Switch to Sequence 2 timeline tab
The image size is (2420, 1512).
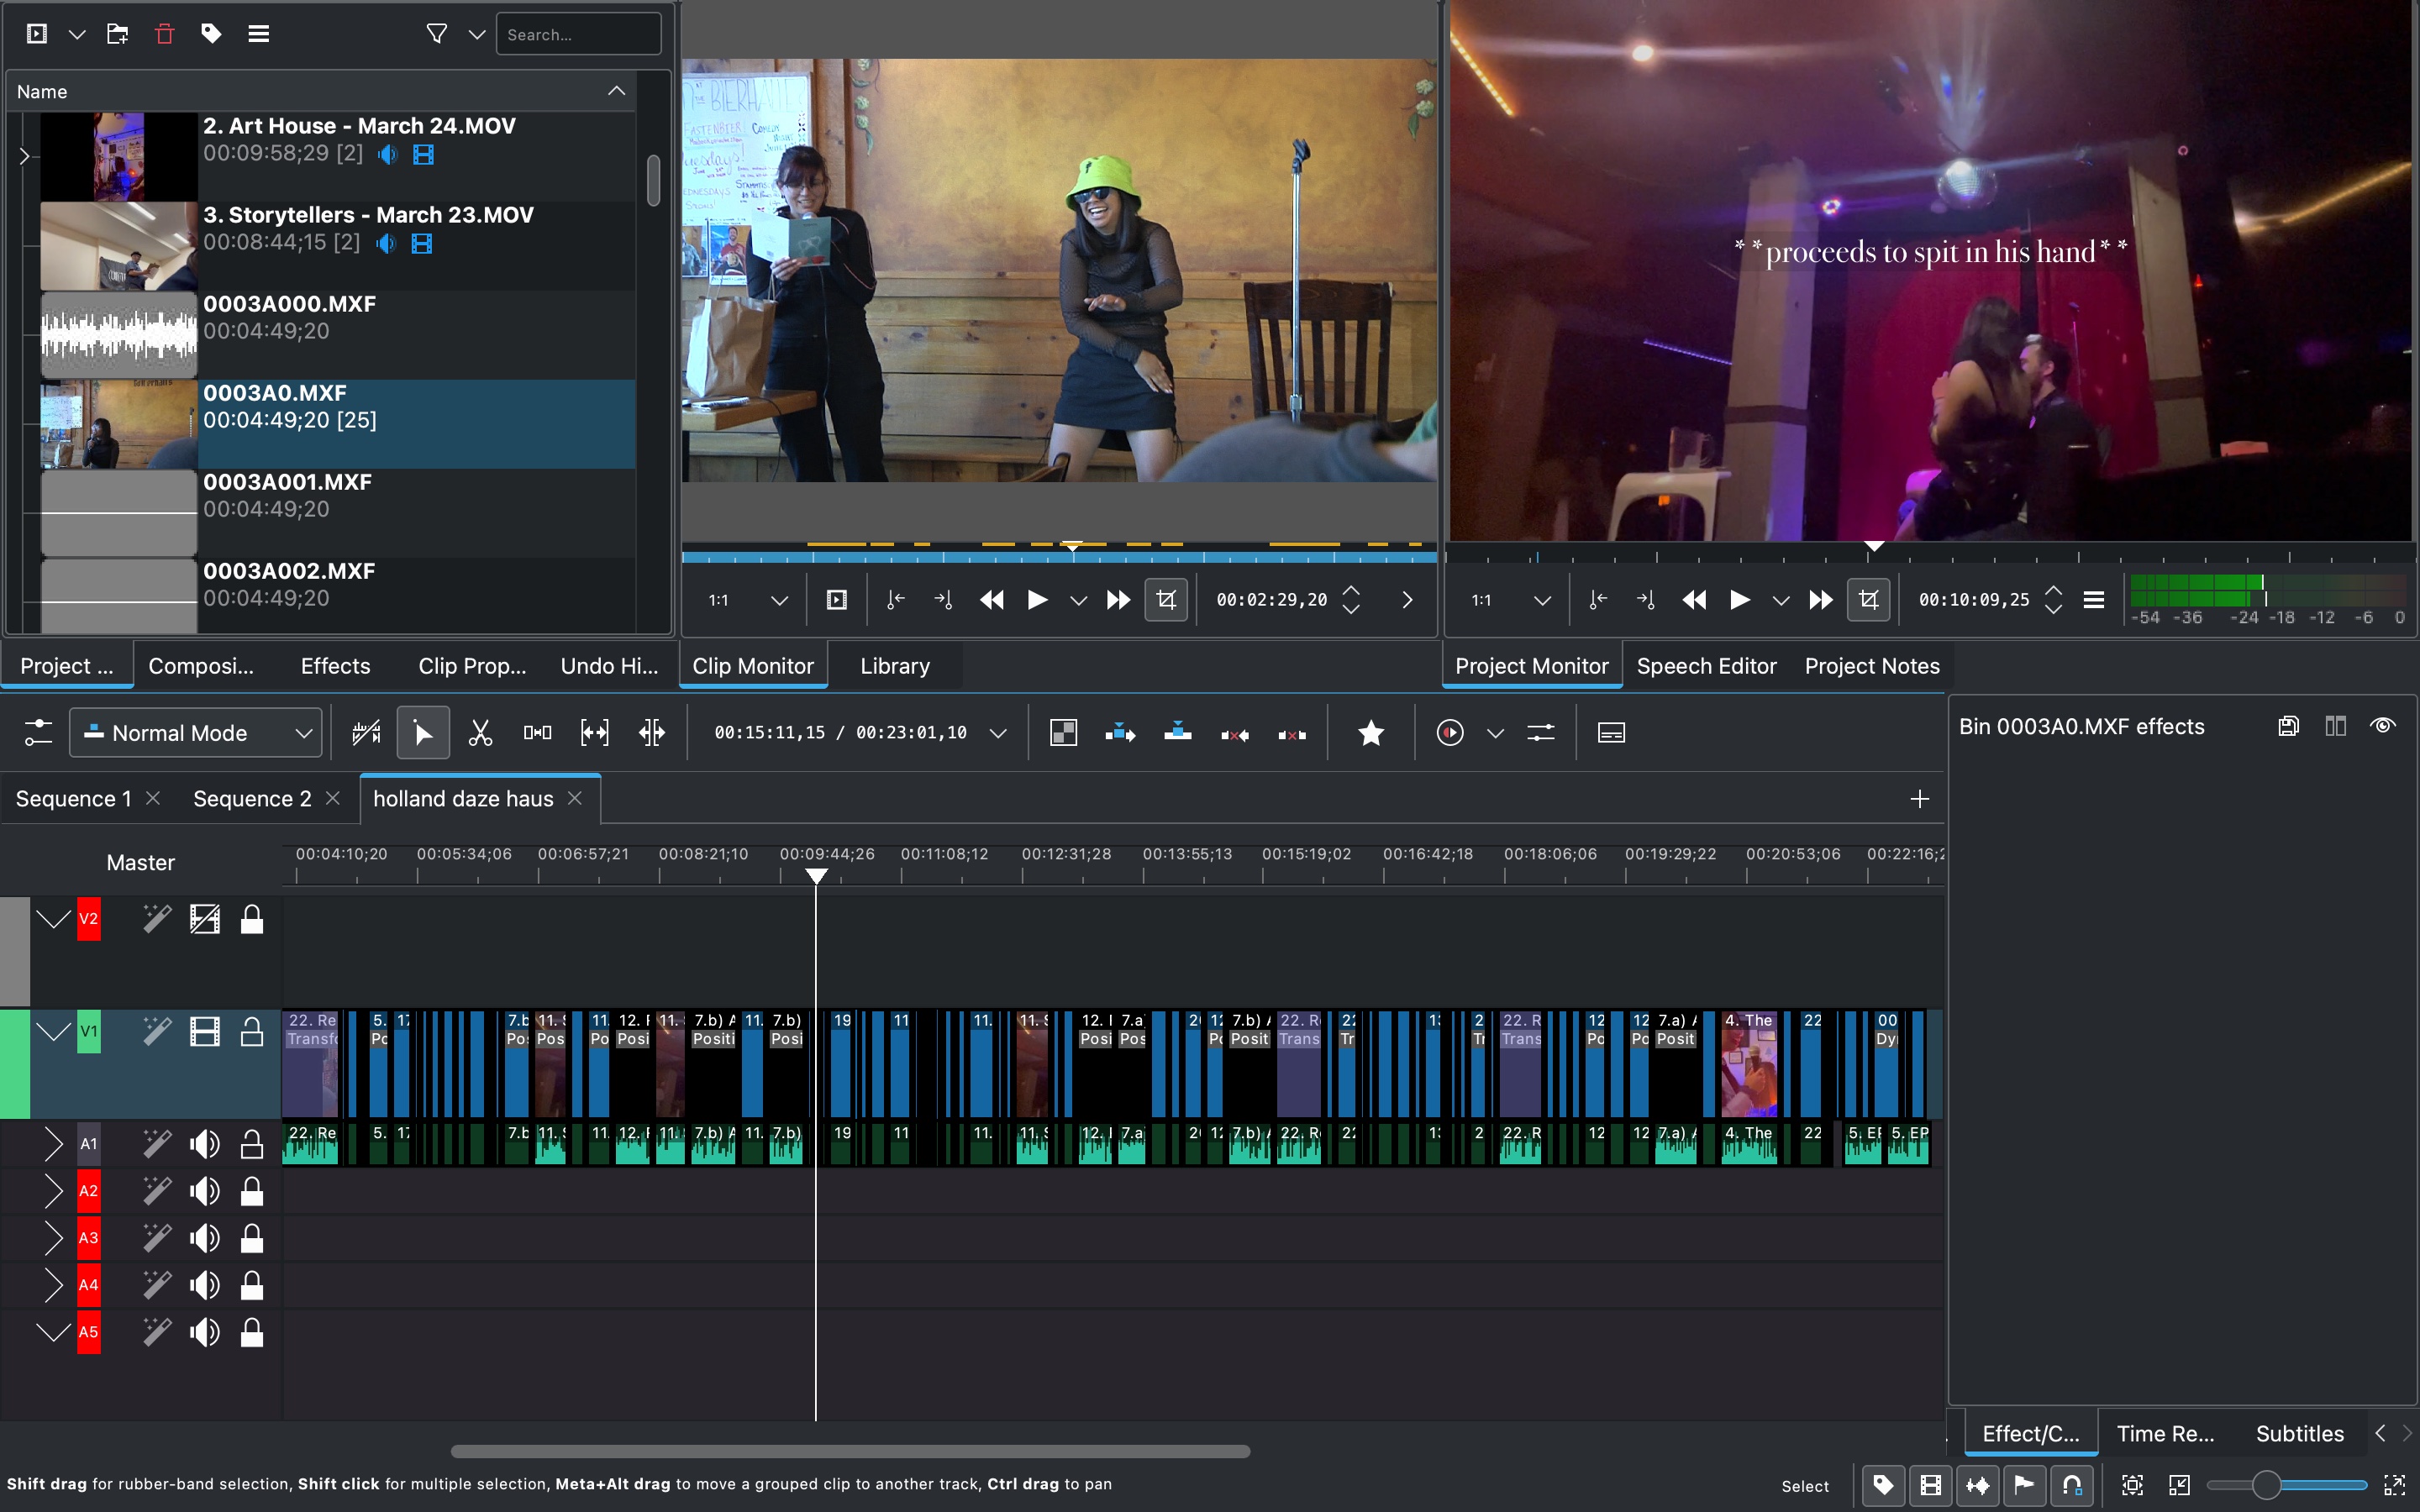tap(252, 799)
